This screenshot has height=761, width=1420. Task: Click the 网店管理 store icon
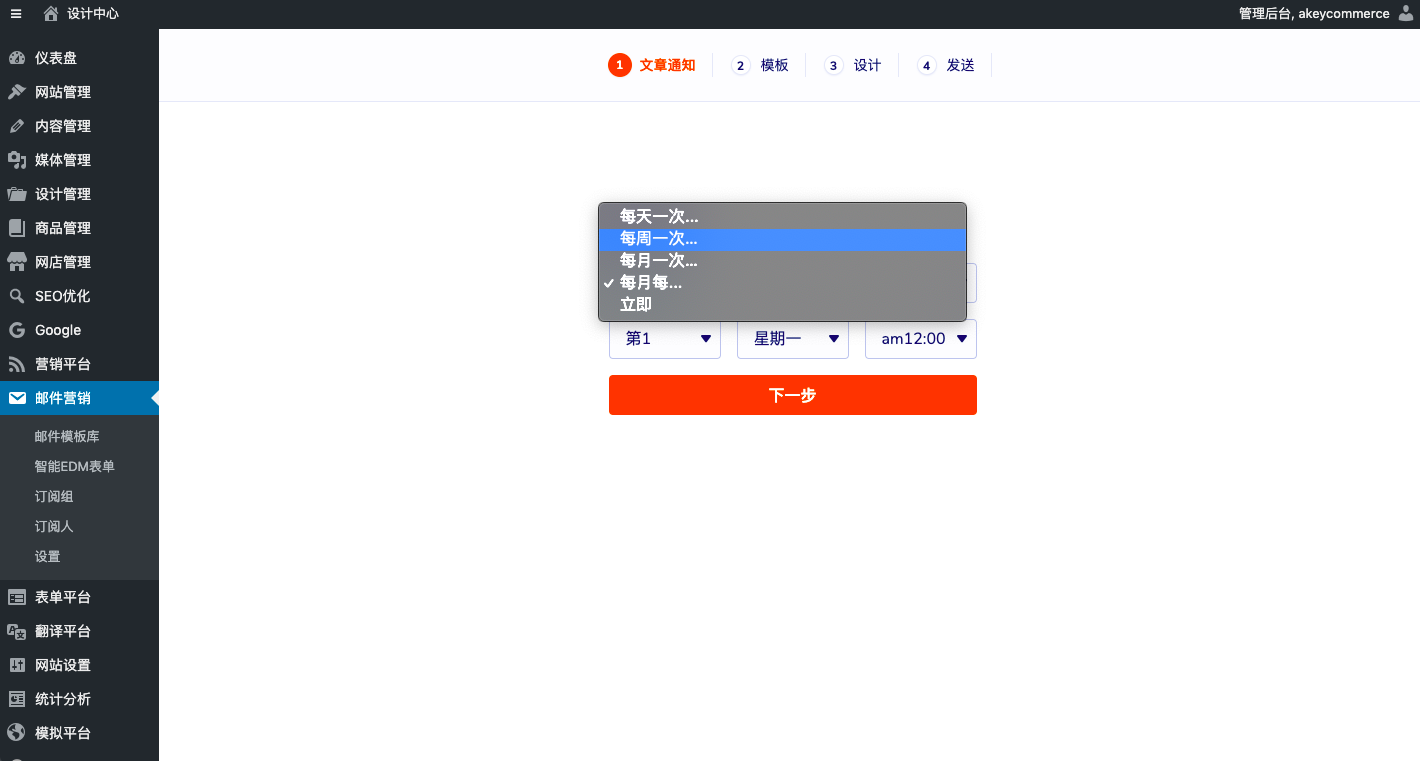pos(17,262)
